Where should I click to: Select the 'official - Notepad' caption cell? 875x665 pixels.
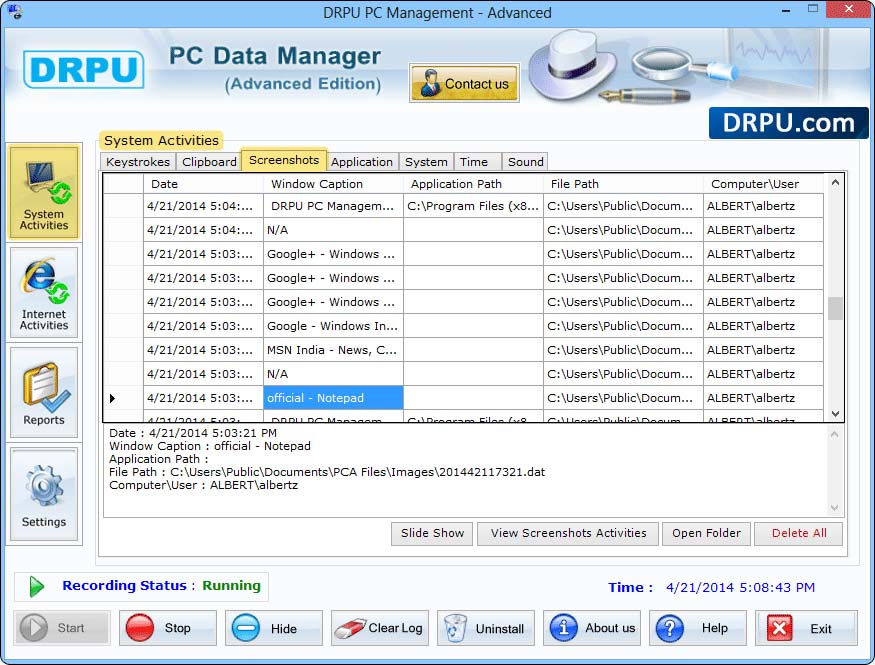coord(333,398)
